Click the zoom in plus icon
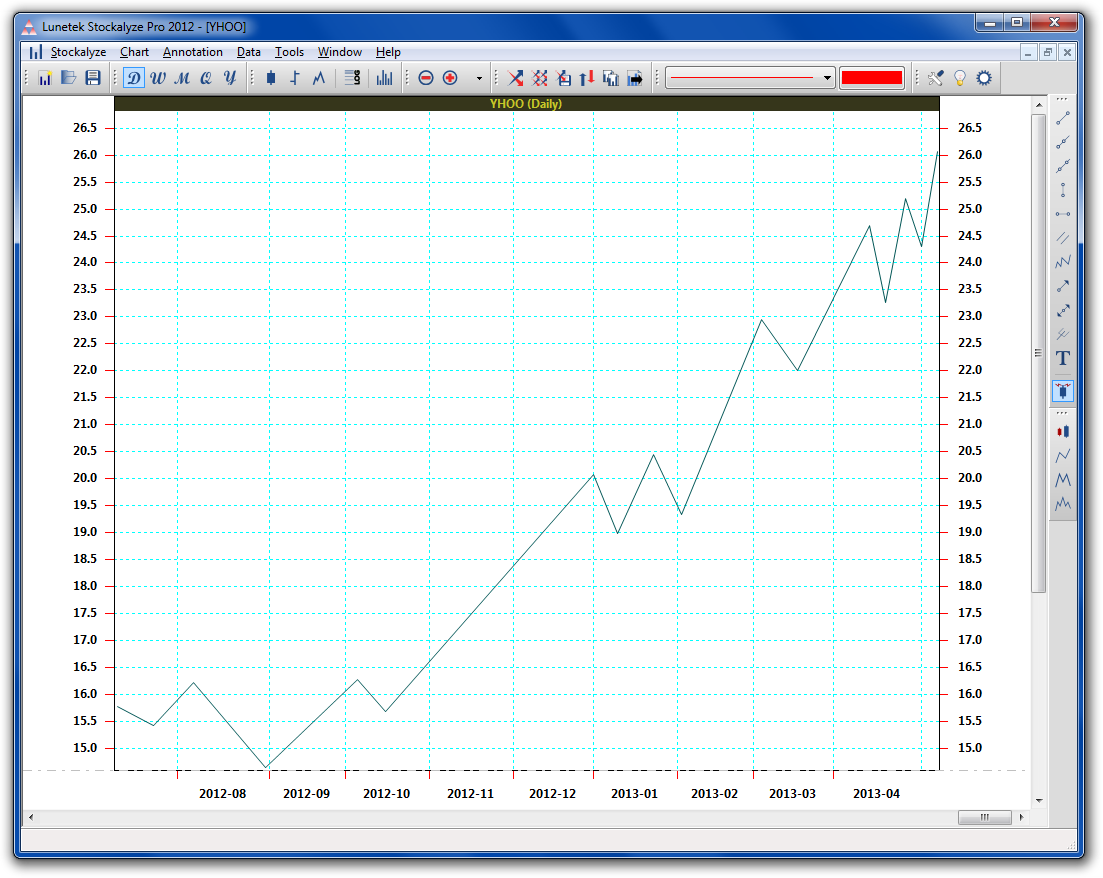 click(450, 78)
